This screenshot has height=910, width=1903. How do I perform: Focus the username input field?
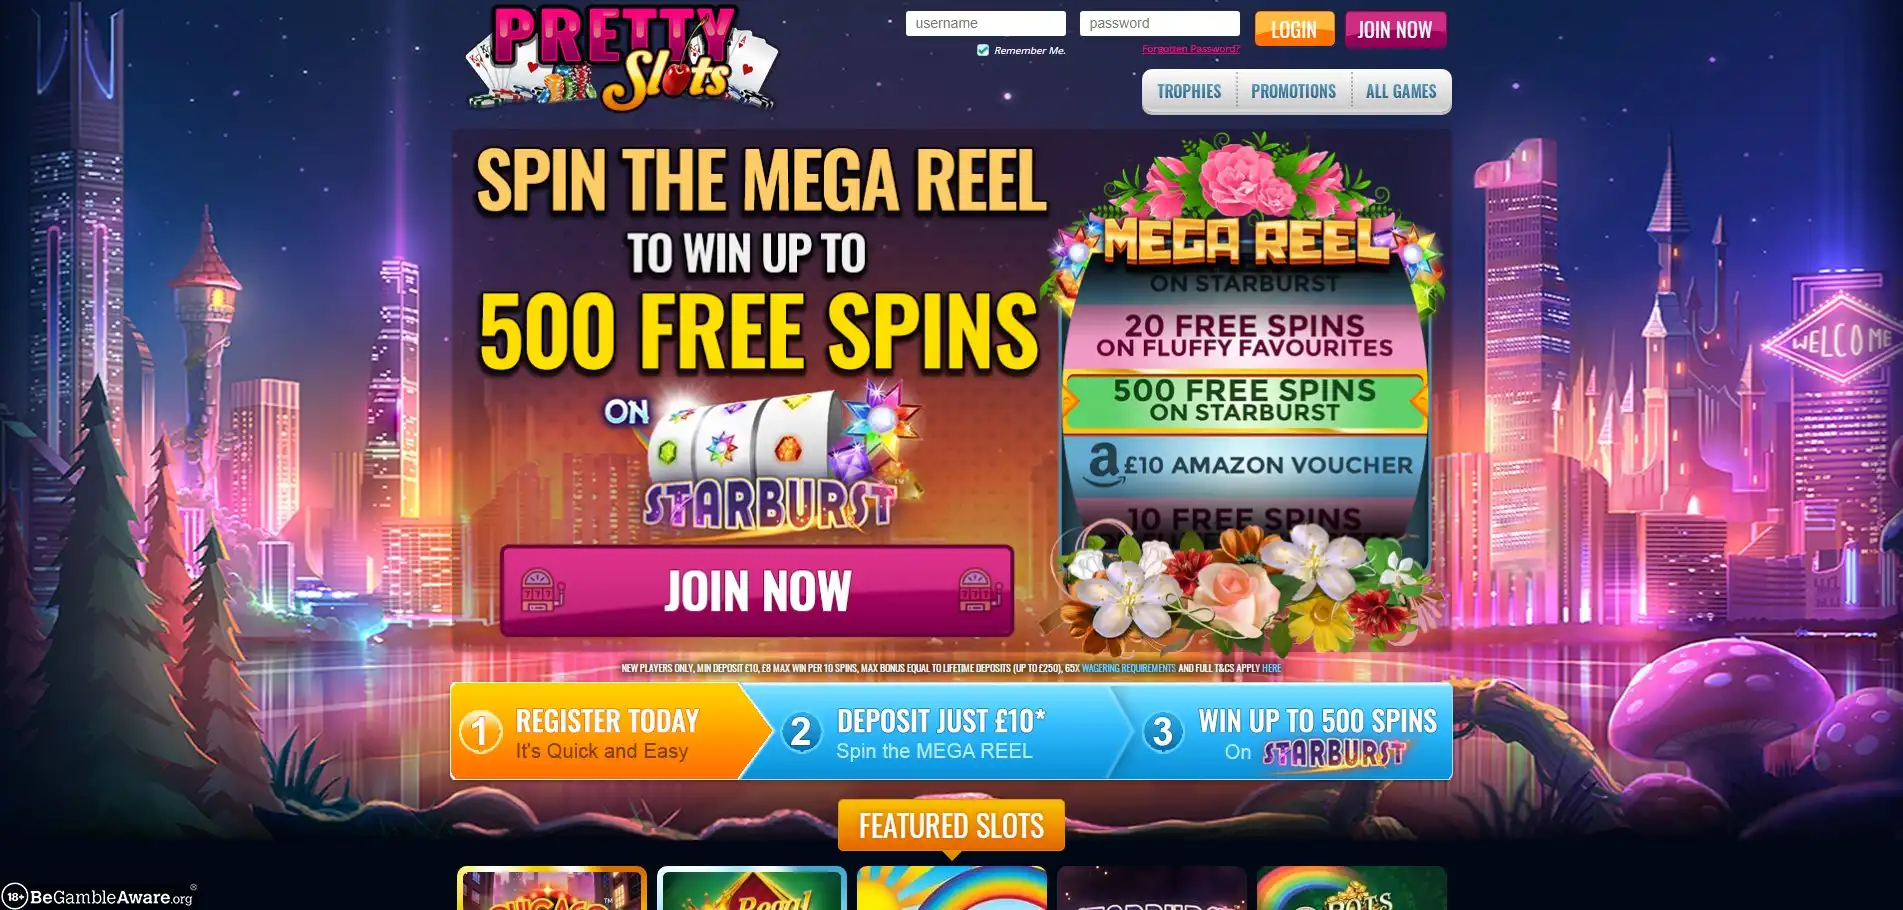tap(985, 23)
